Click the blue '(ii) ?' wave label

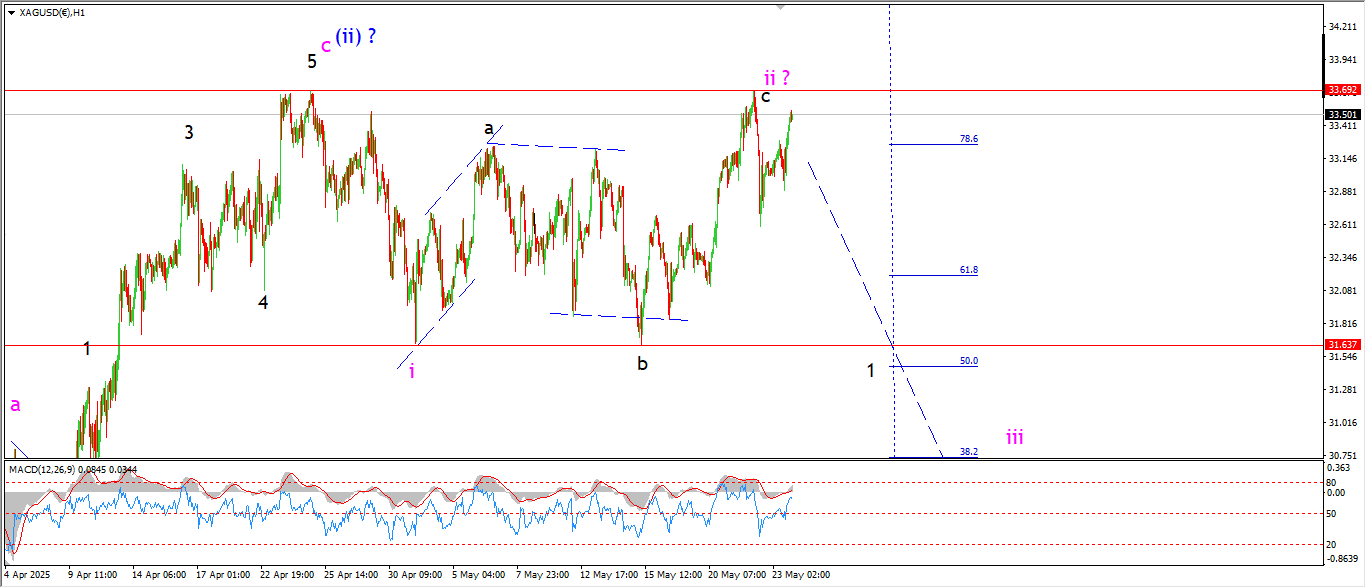355,37
